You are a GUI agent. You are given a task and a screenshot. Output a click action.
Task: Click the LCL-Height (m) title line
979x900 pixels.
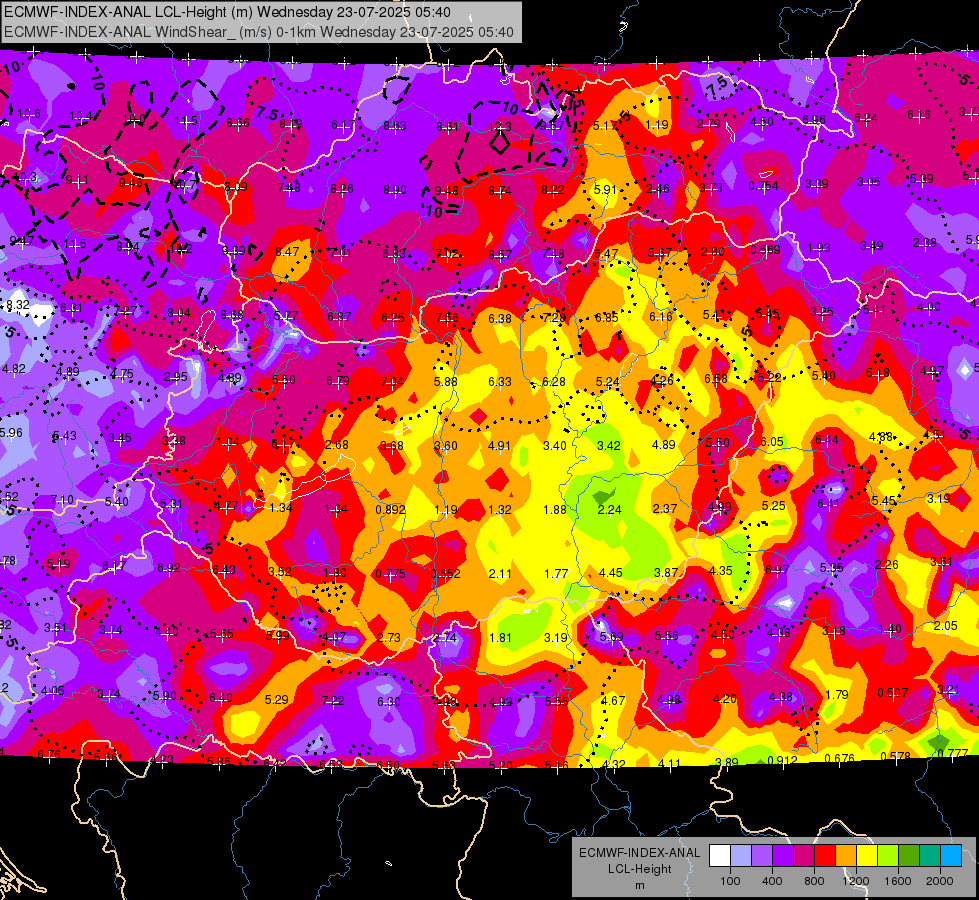227,12
